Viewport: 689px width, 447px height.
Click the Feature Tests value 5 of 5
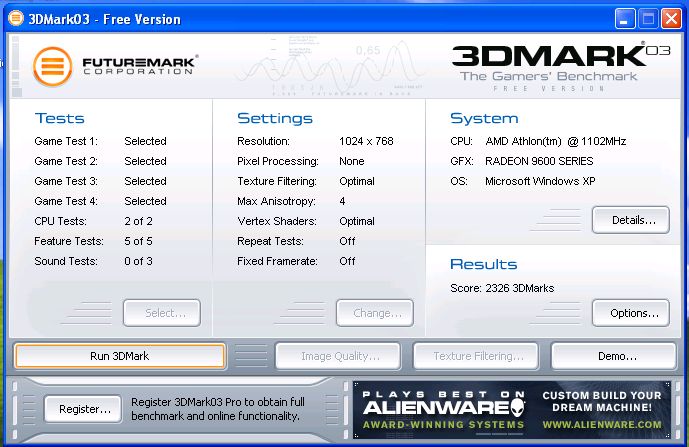[x=138, y=241]
